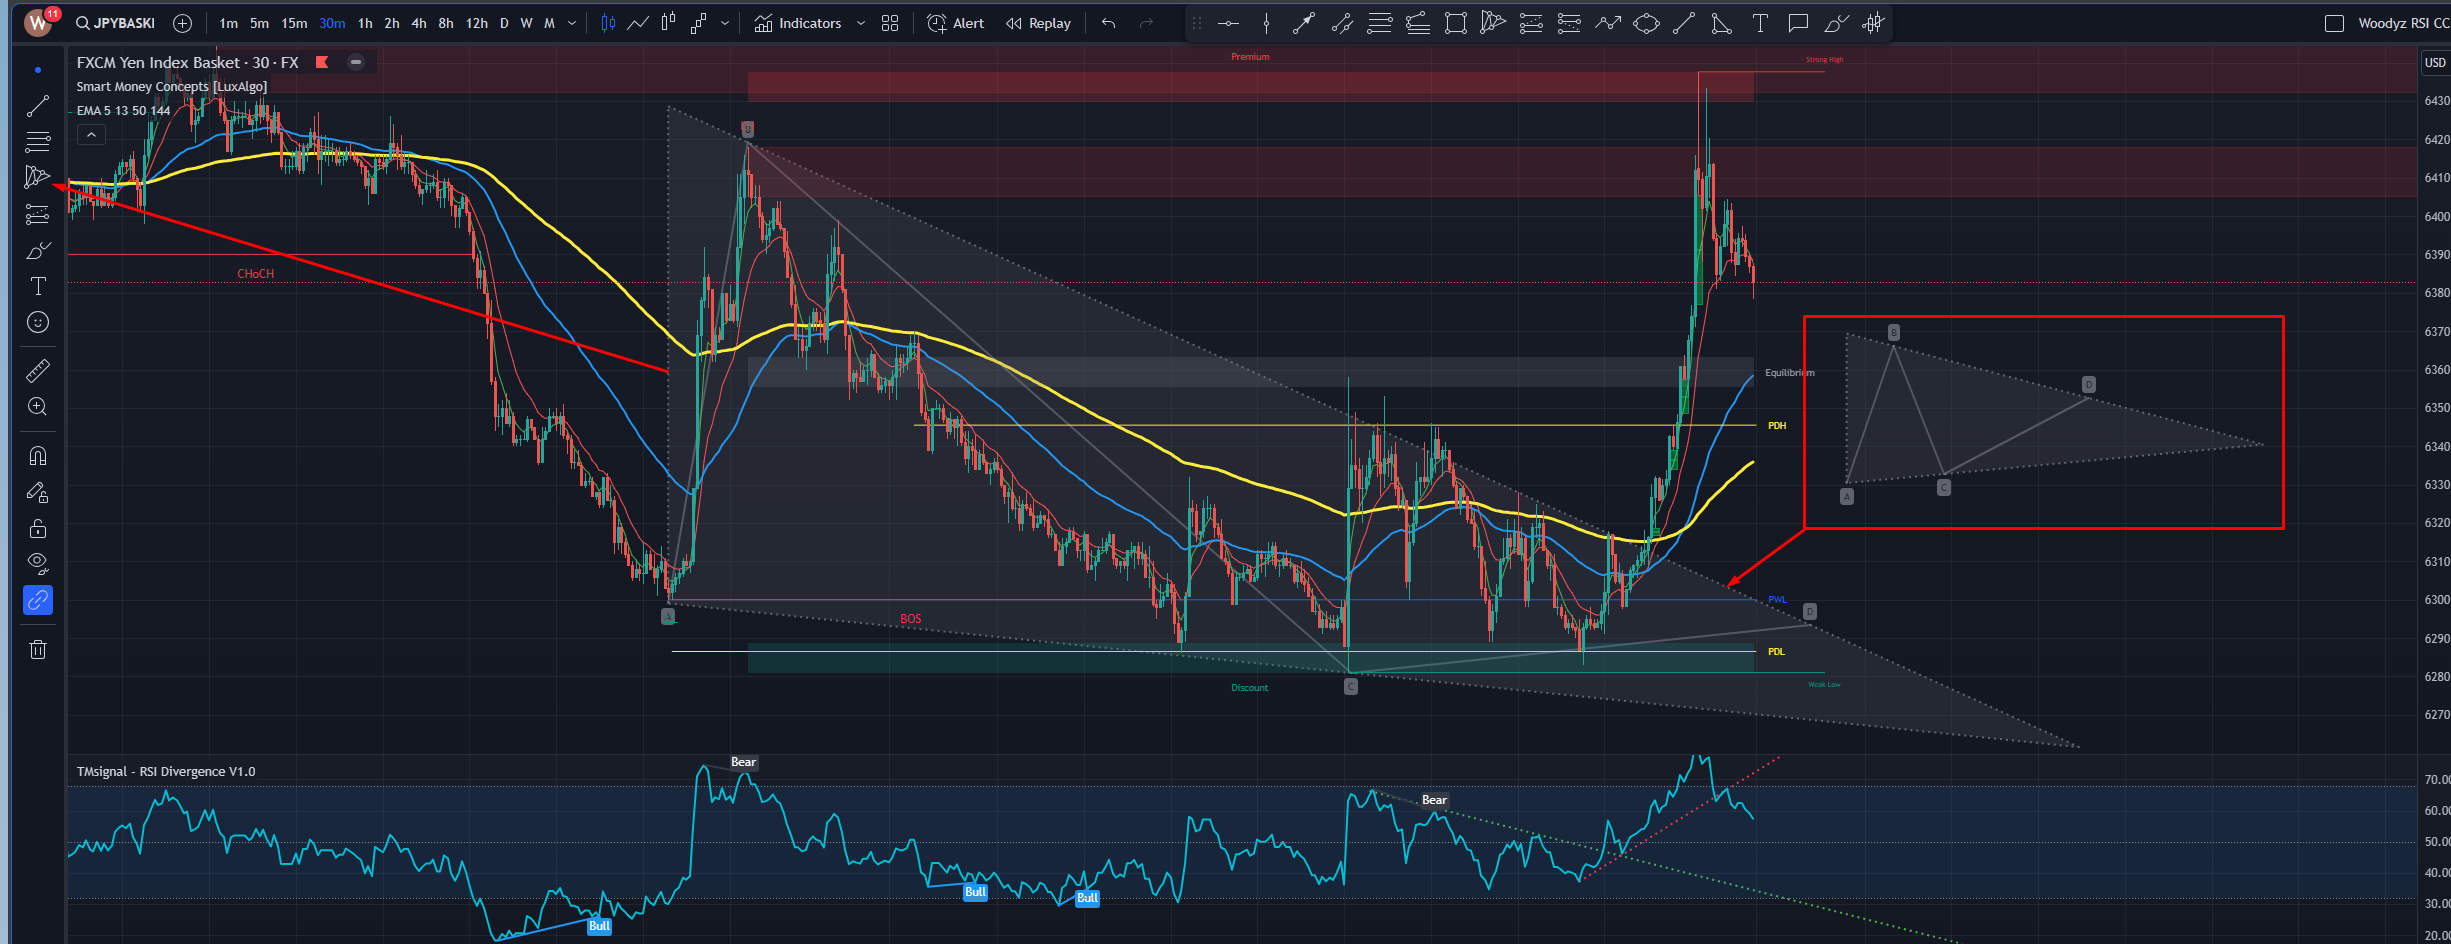Pick the callout comment tool in favorites toolbar
Viewport: 2451px width, 944px height.
click(1798, 23)
